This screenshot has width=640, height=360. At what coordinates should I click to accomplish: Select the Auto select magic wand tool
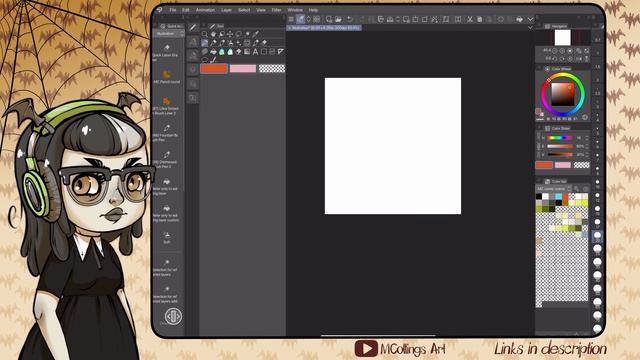point(247,34)
